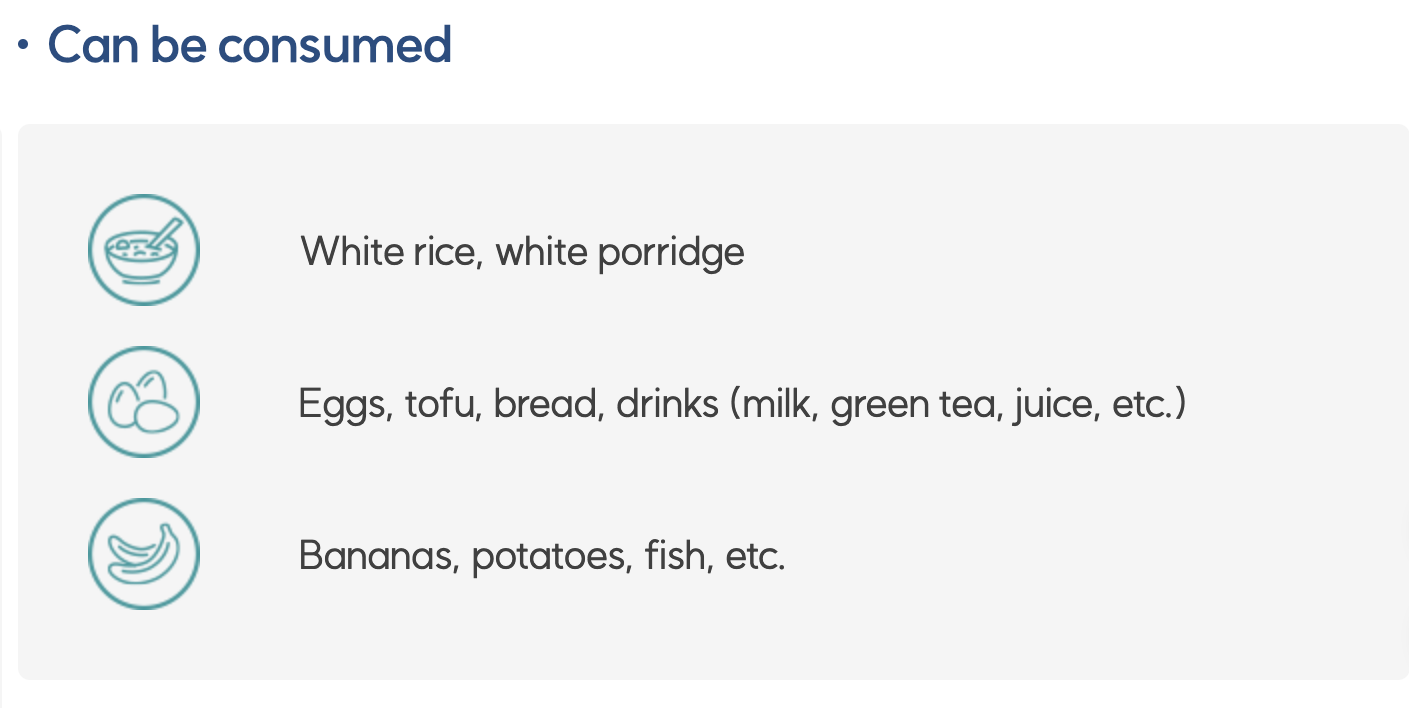Viewport: 1426px width, 708px height.
Task: Click the words "green tea"
Action: pyautogui.click(x=913, y=405)
